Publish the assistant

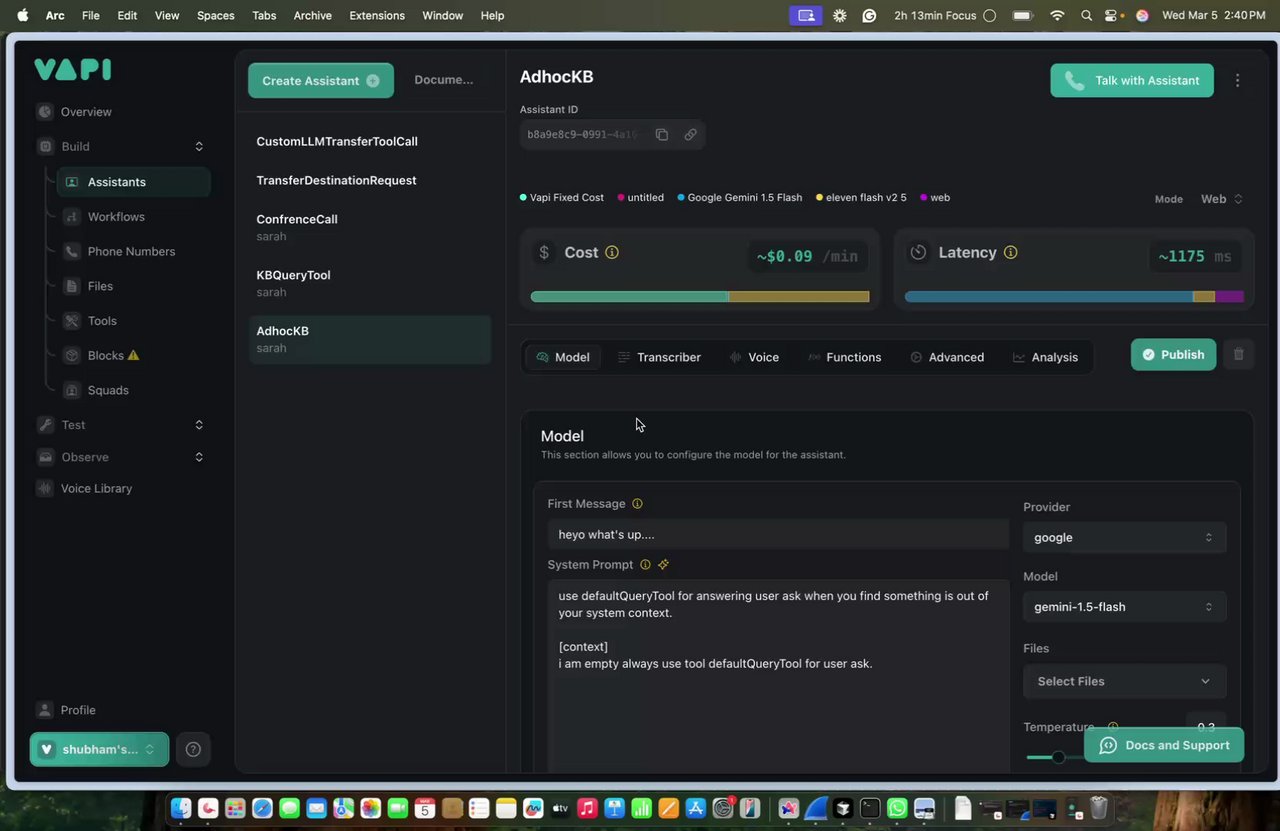[x=1174, y=354]
